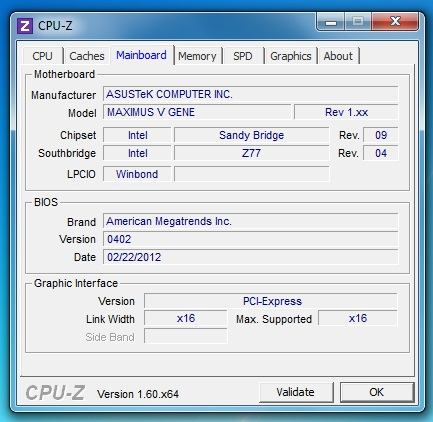Click the Validate button

(296, 392)
